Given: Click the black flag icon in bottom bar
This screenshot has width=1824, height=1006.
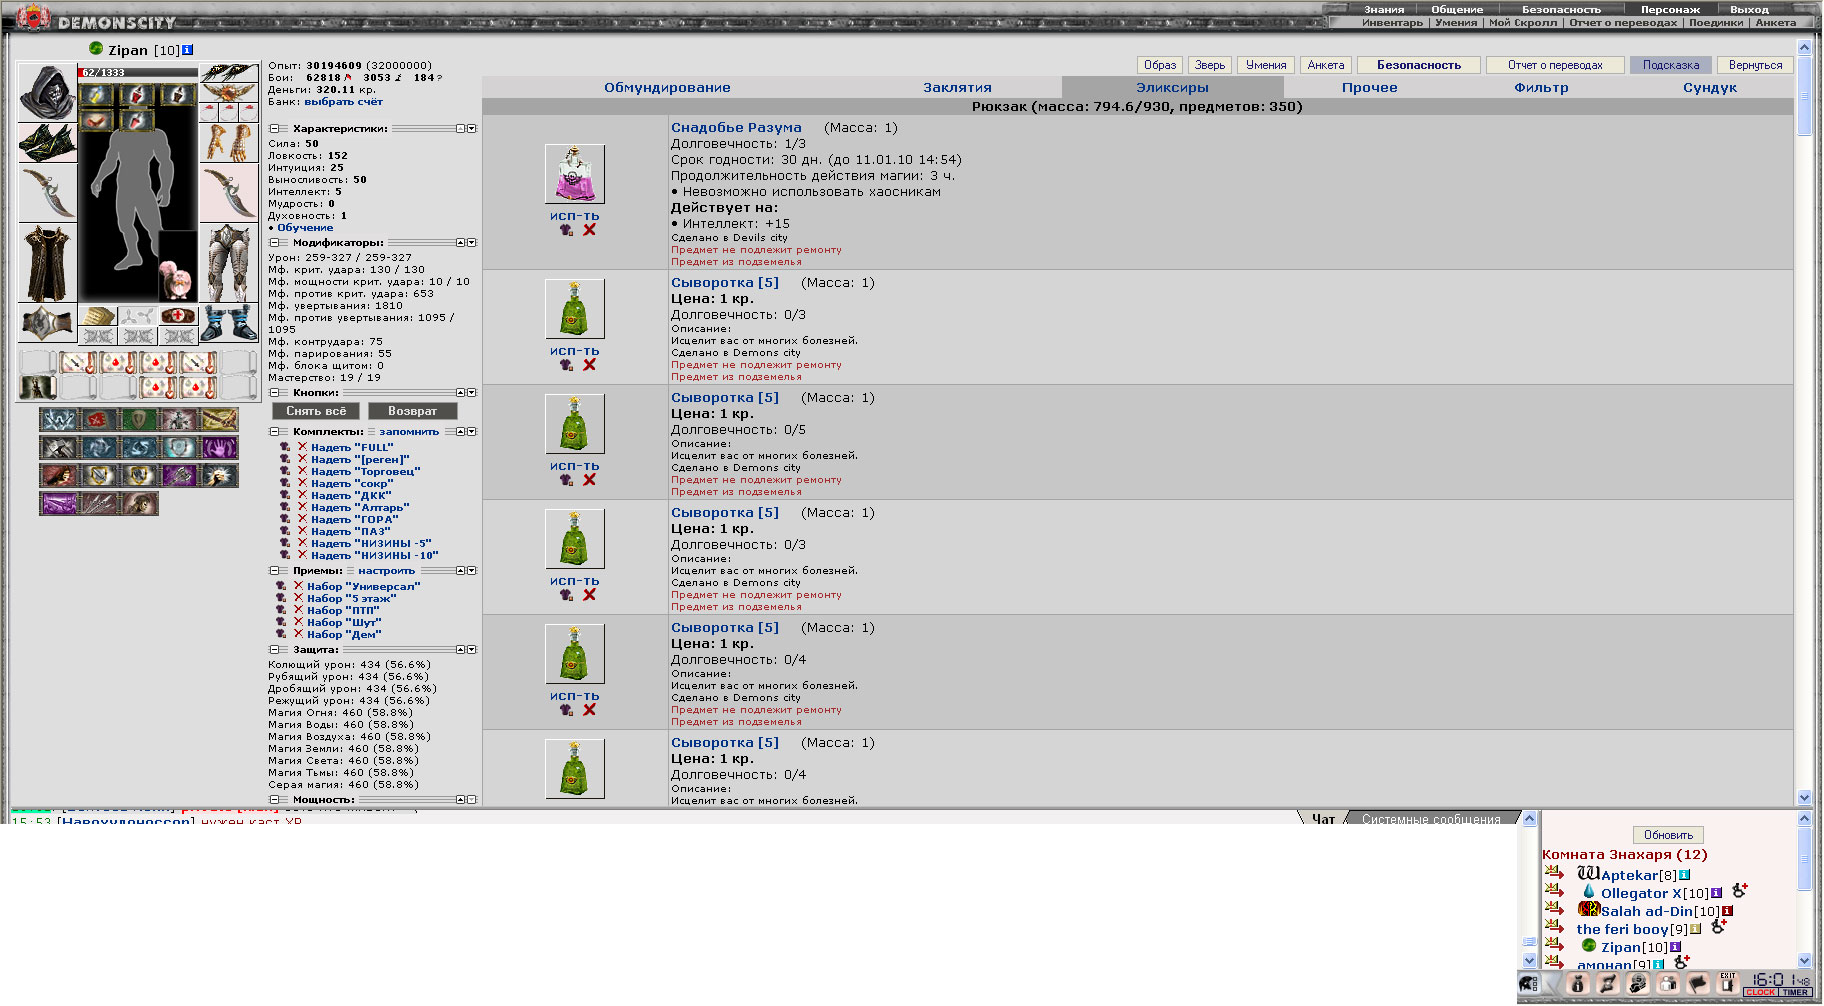Looking at the screenshot, I should pos(1697,984).
